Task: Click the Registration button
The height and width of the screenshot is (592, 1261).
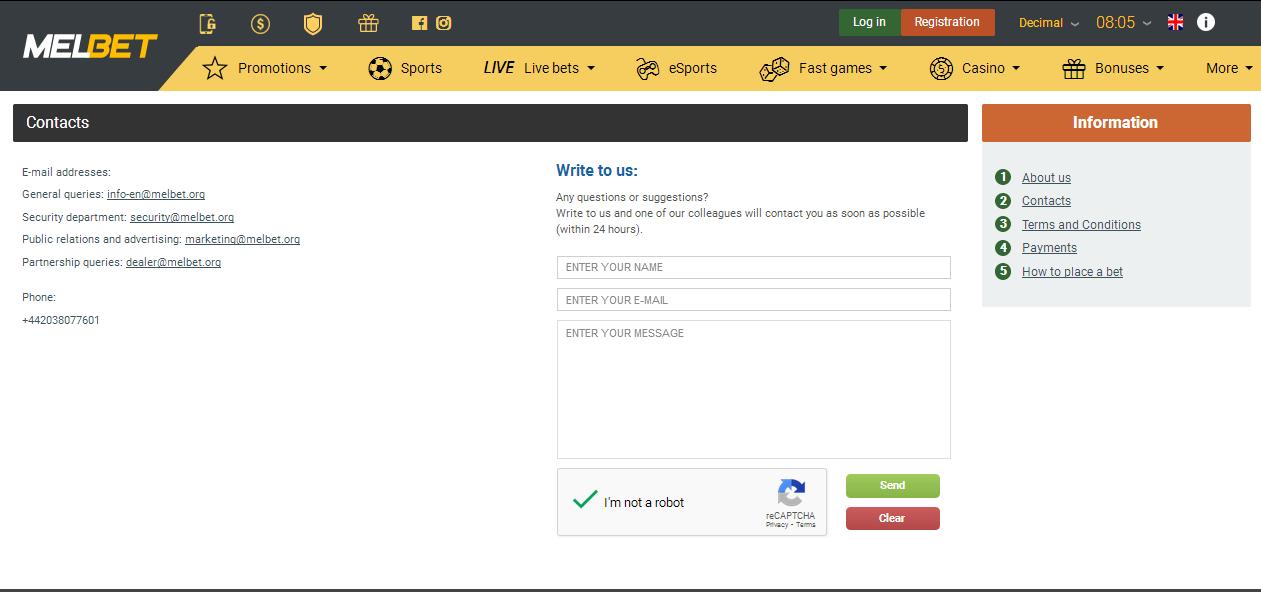Action: 947,22
